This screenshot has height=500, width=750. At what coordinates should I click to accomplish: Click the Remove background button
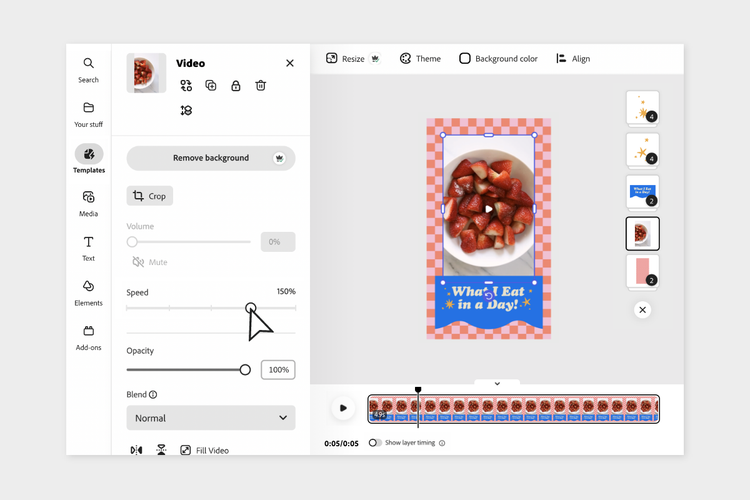tap(211, 158)
